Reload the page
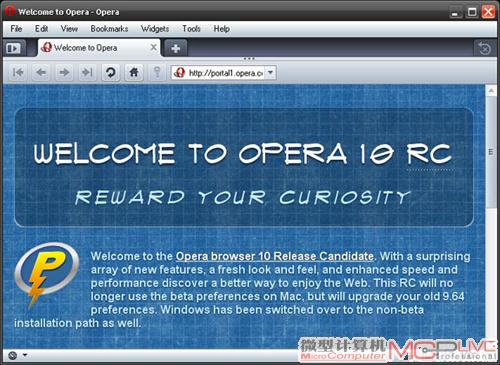 coord(111,72)
